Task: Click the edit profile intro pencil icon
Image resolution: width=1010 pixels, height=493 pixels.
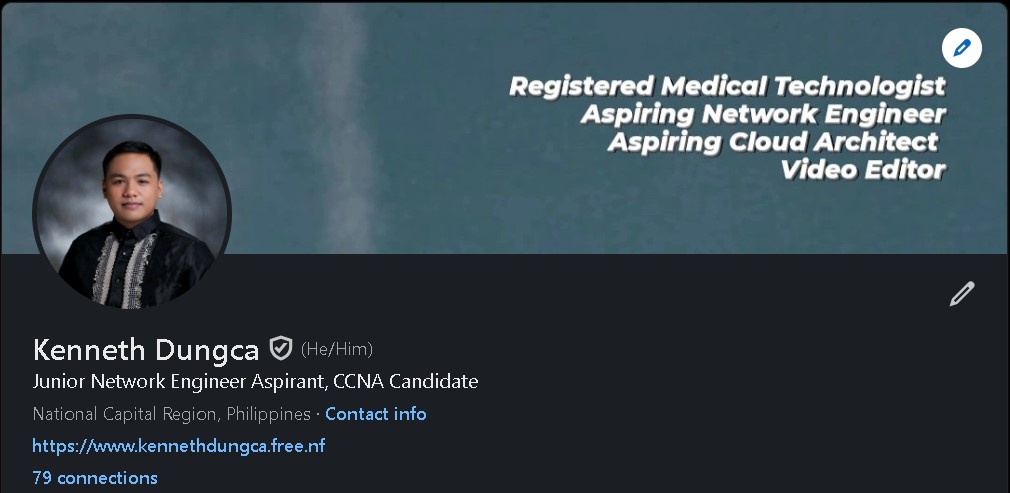Action: point(961,294)
